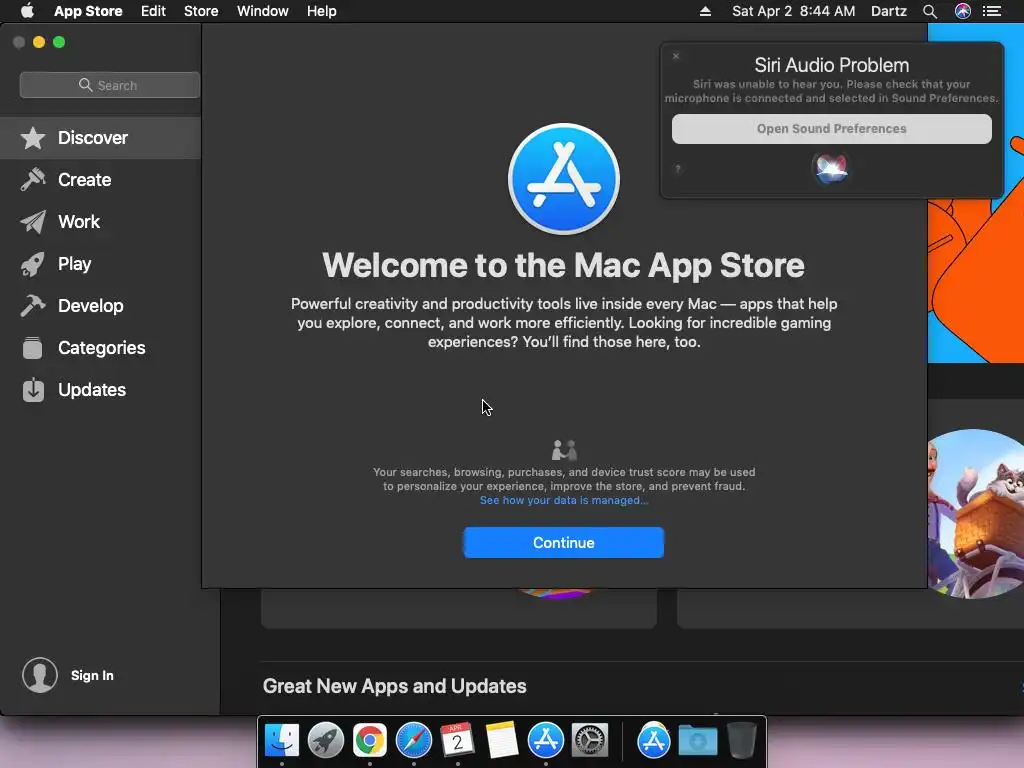1024x768 pixels.
Task: Click the yellow minimize window button
Action: tap(39, 42)
